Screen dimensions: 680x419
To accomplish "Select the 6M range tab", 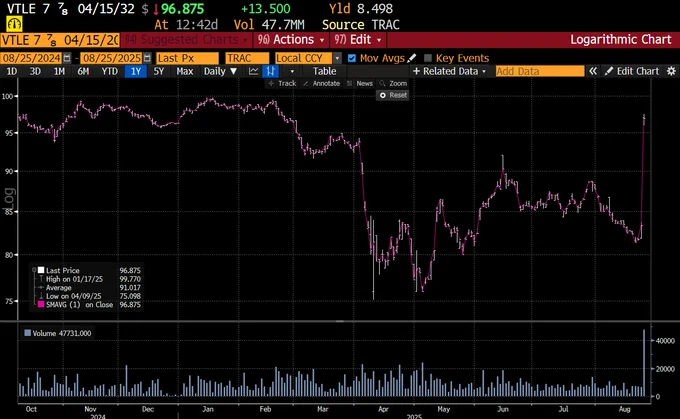I will pos(83,71).
